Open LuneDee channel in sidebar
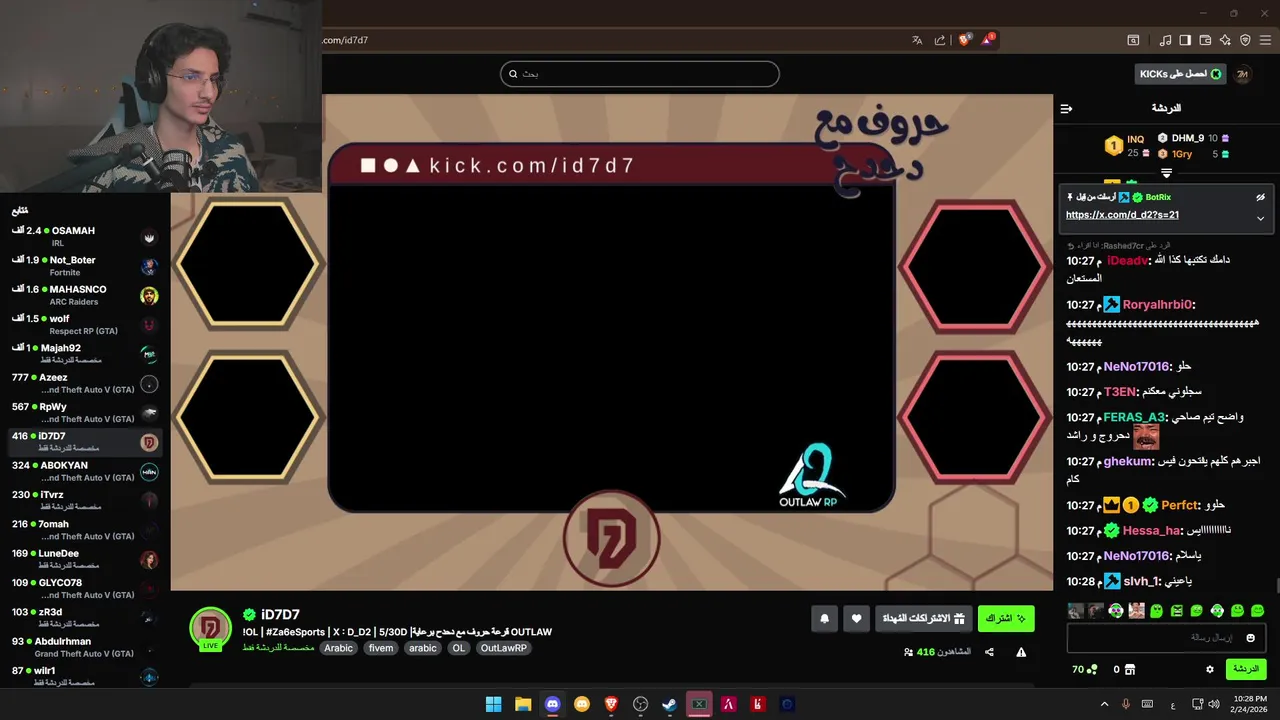Screen dimensions: 1280x720 (85, 559)
